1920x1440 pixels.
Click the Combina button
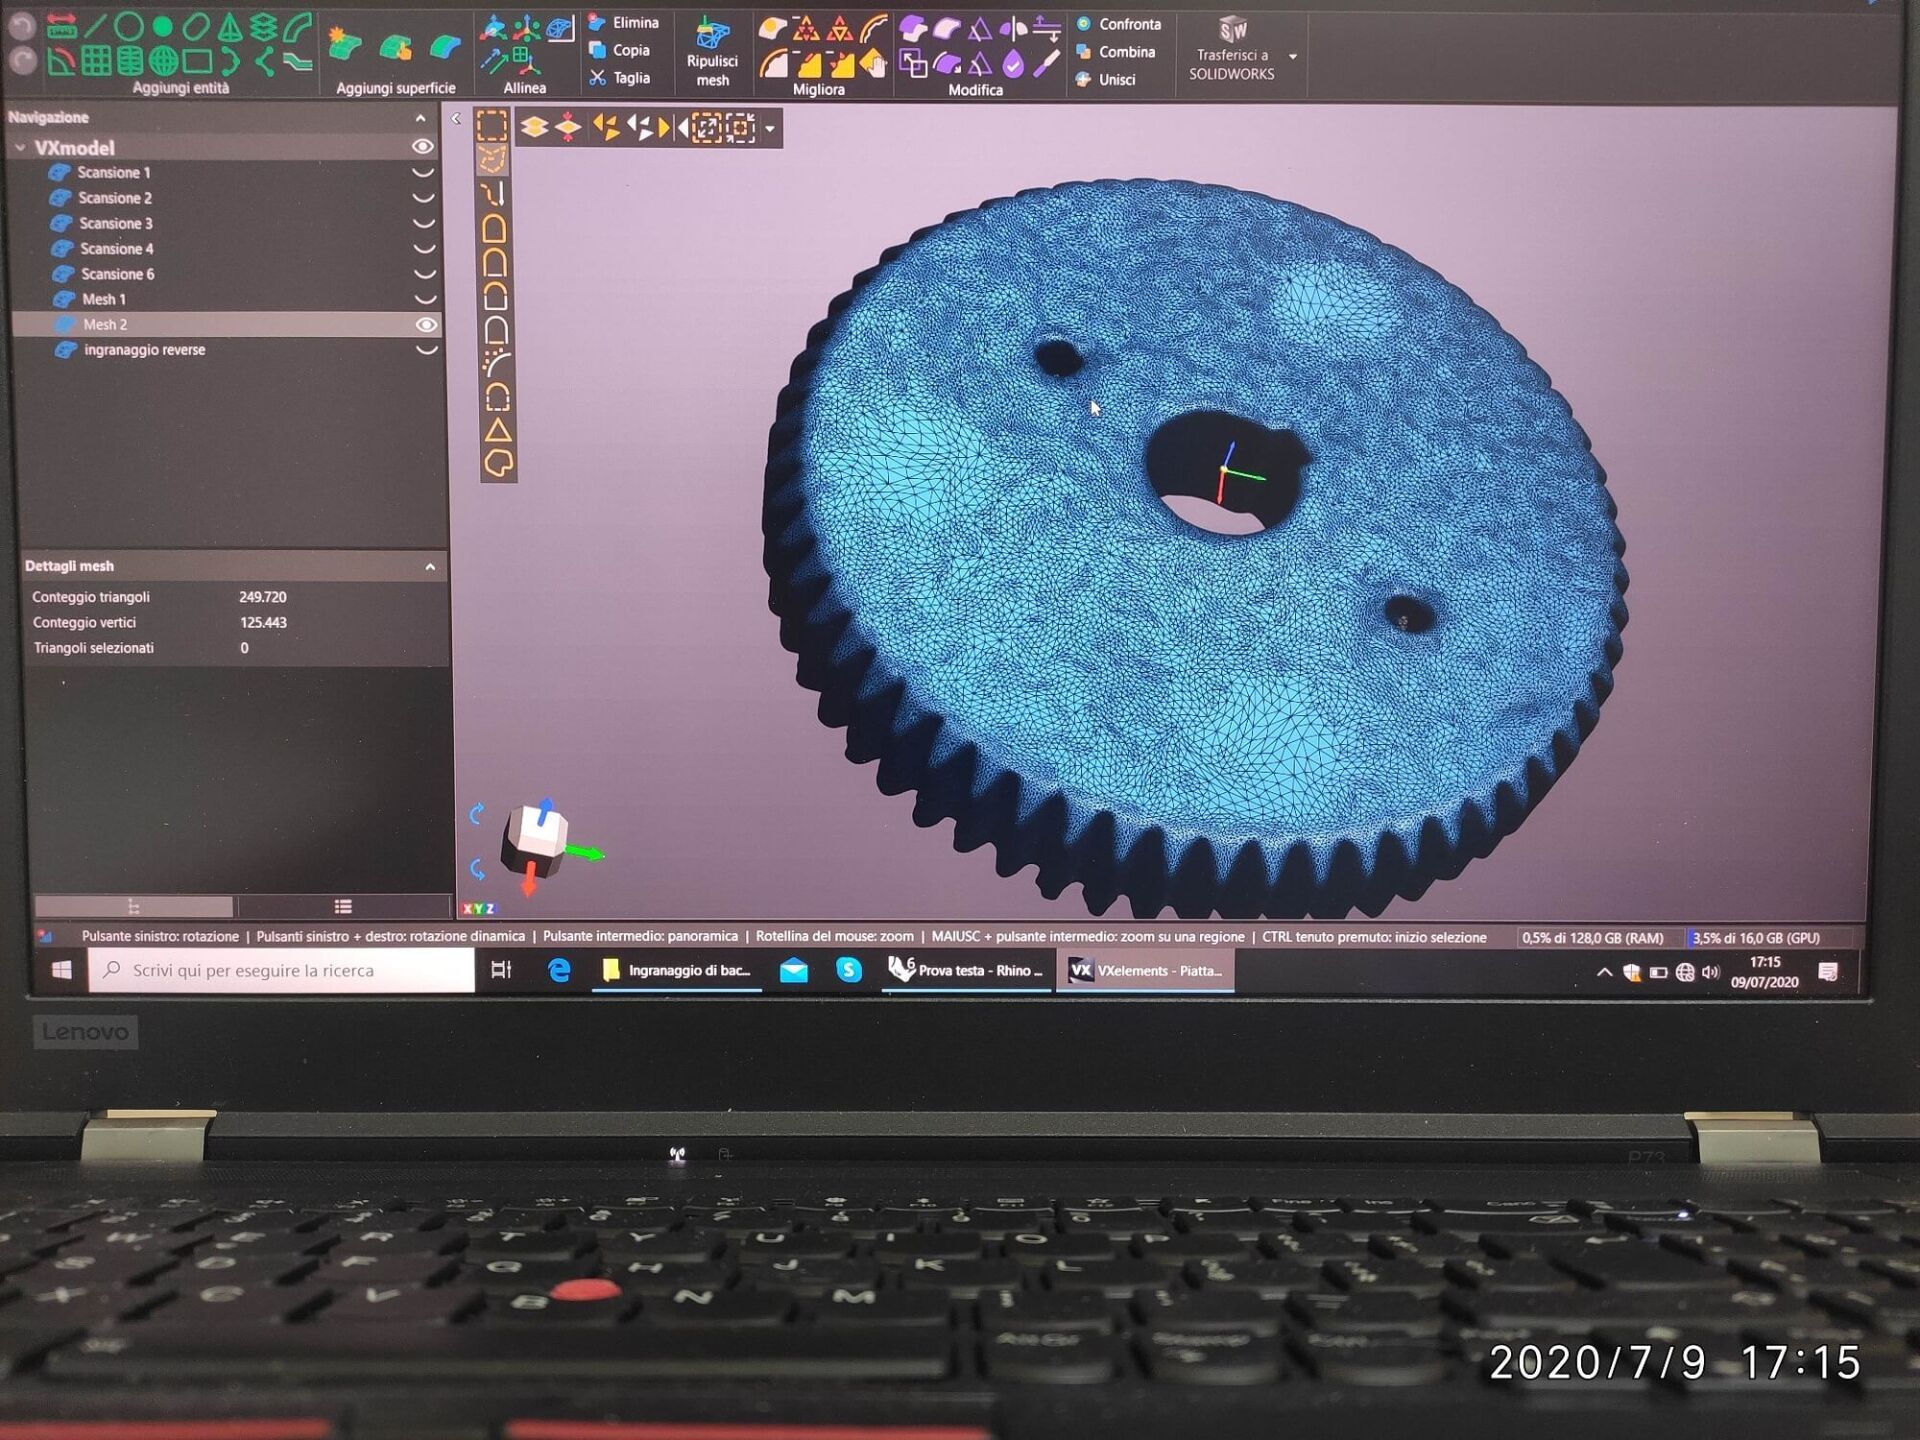pyautogui.click(x=1126, y=52)
